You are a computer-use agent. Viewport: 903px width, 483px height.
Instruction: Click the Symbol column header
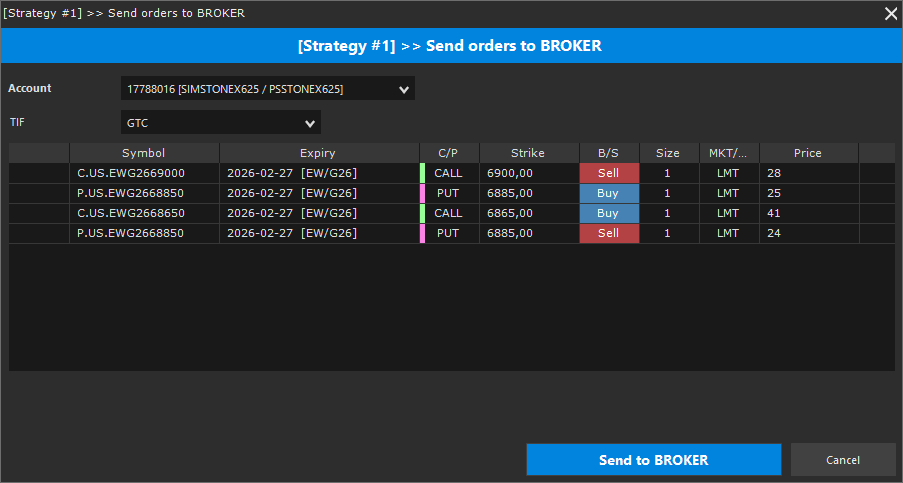(144, 153)
